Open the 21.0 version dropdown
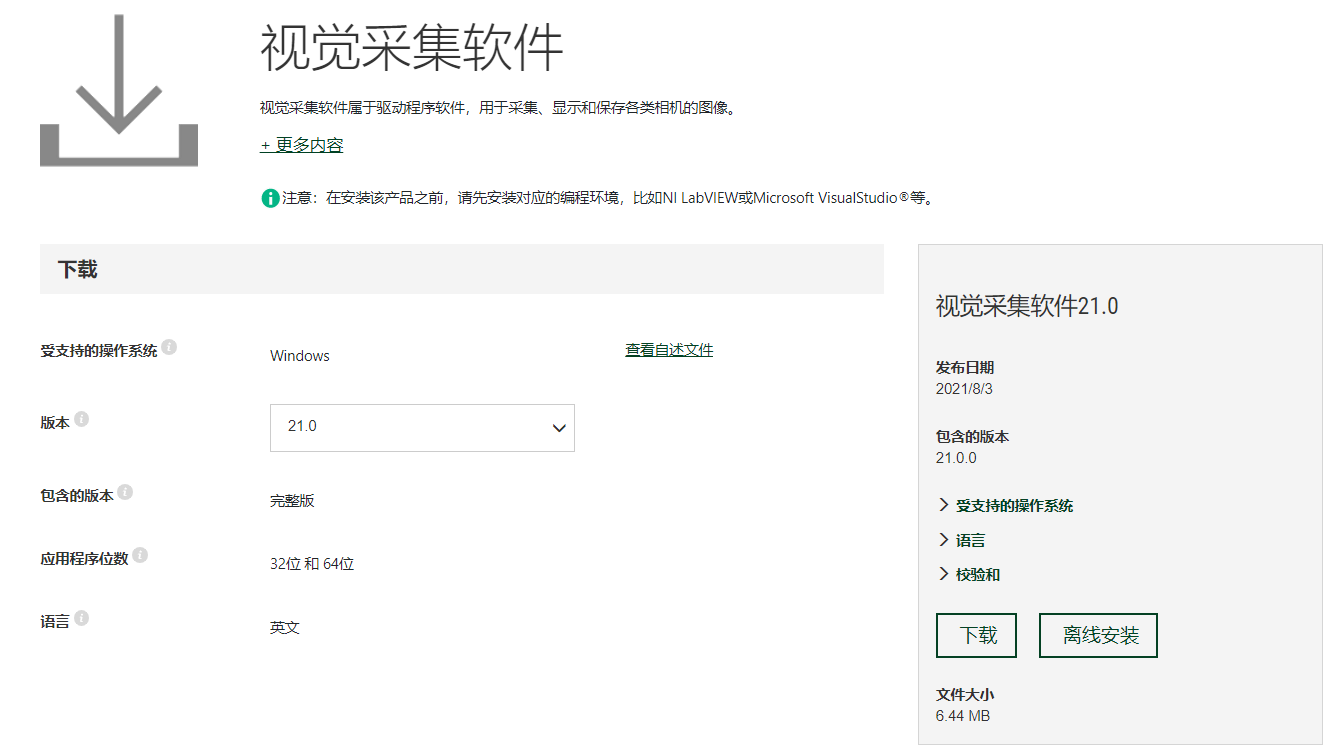The image size is (1329, 753). coord(422,427)
